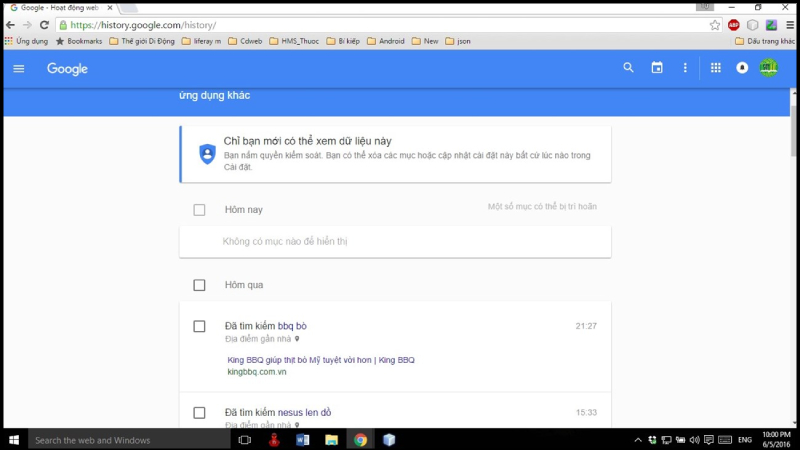Open File Explorer from taskbar

coord(332,440)
